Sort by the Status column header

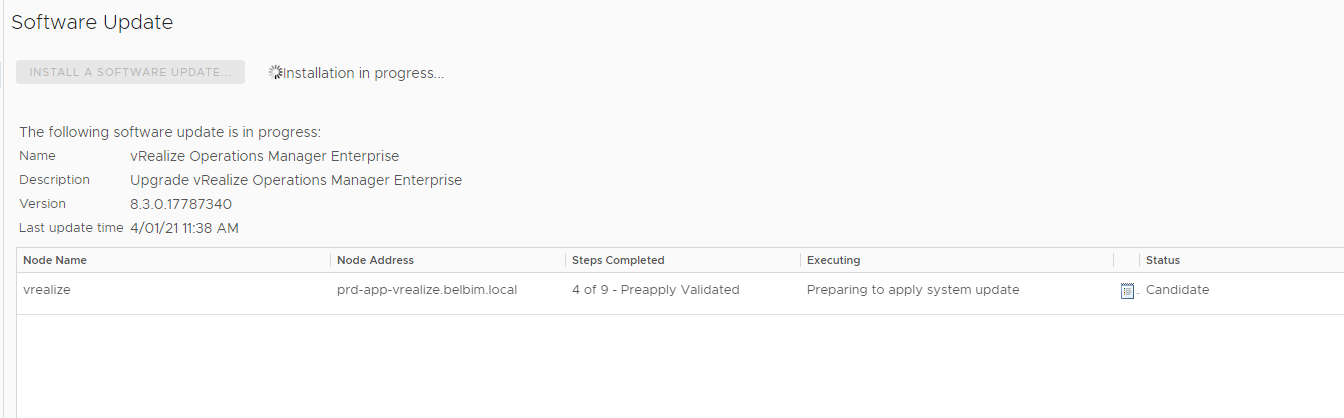[1242, 260]
